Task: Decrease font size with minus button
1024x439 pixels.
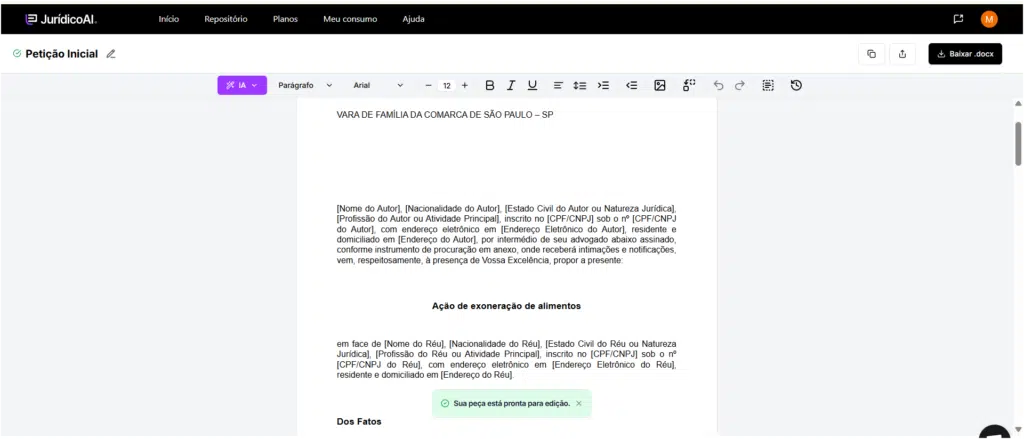Action: [x=428, y=86]
